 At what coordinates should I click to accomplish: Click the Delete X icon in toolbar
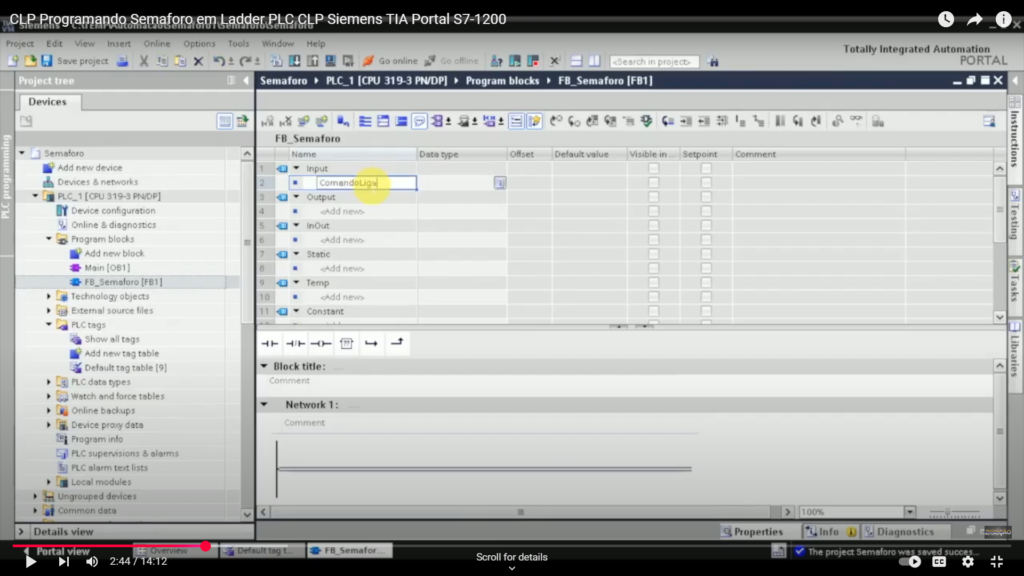199,61
